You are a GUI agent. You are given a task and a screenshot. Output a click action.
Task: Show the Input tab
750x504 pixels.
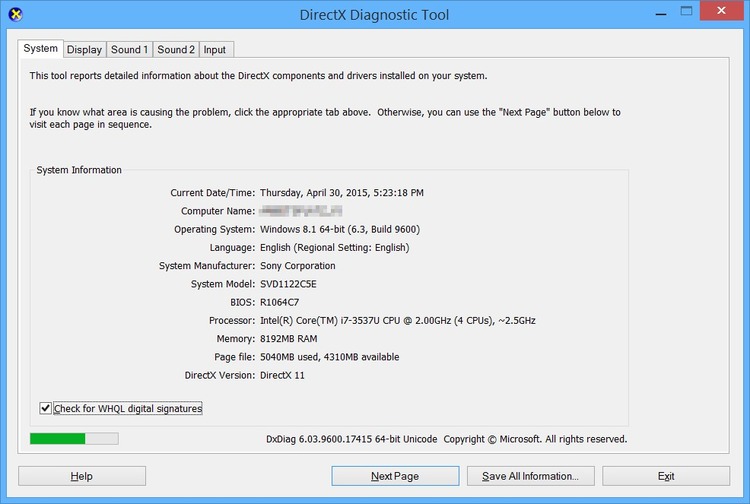(x=215, y=50)
